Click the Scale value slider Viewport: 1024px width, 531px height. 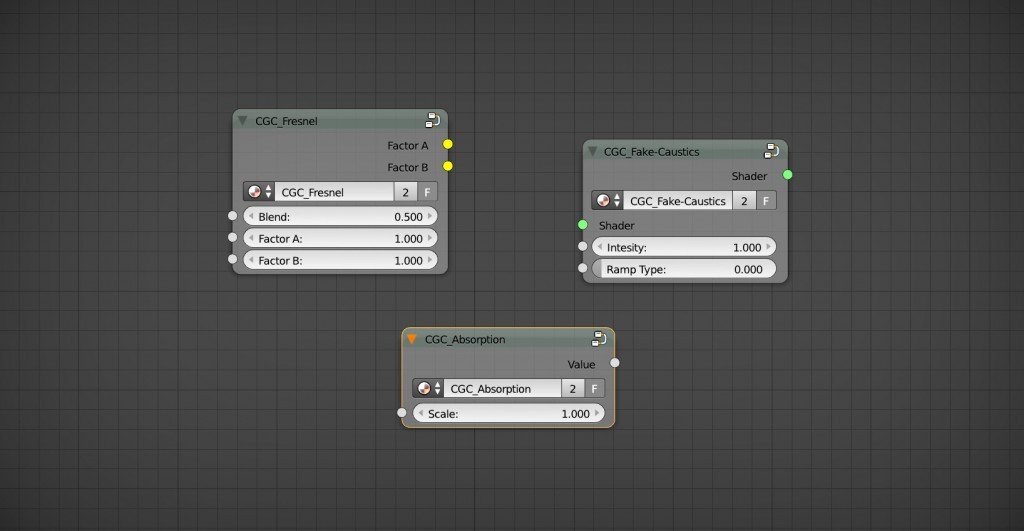(x=509, y=413)
